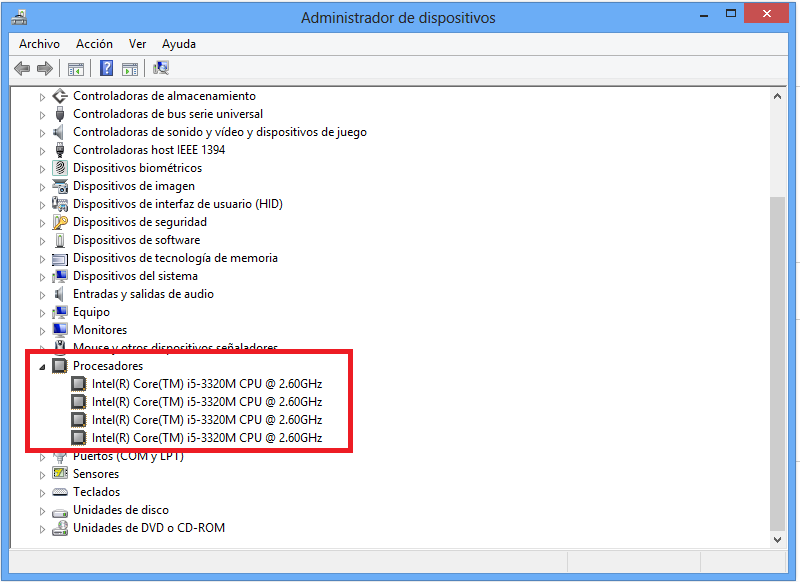The image size is (800, 582).
Task: Show or hide the action pane icon
Action: [130, 68]
